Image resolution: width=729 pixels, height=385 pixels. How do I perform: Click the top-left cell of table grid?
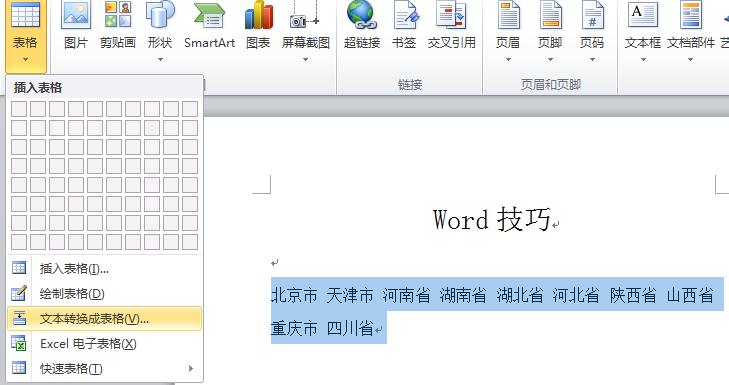[x=19, y=109]
